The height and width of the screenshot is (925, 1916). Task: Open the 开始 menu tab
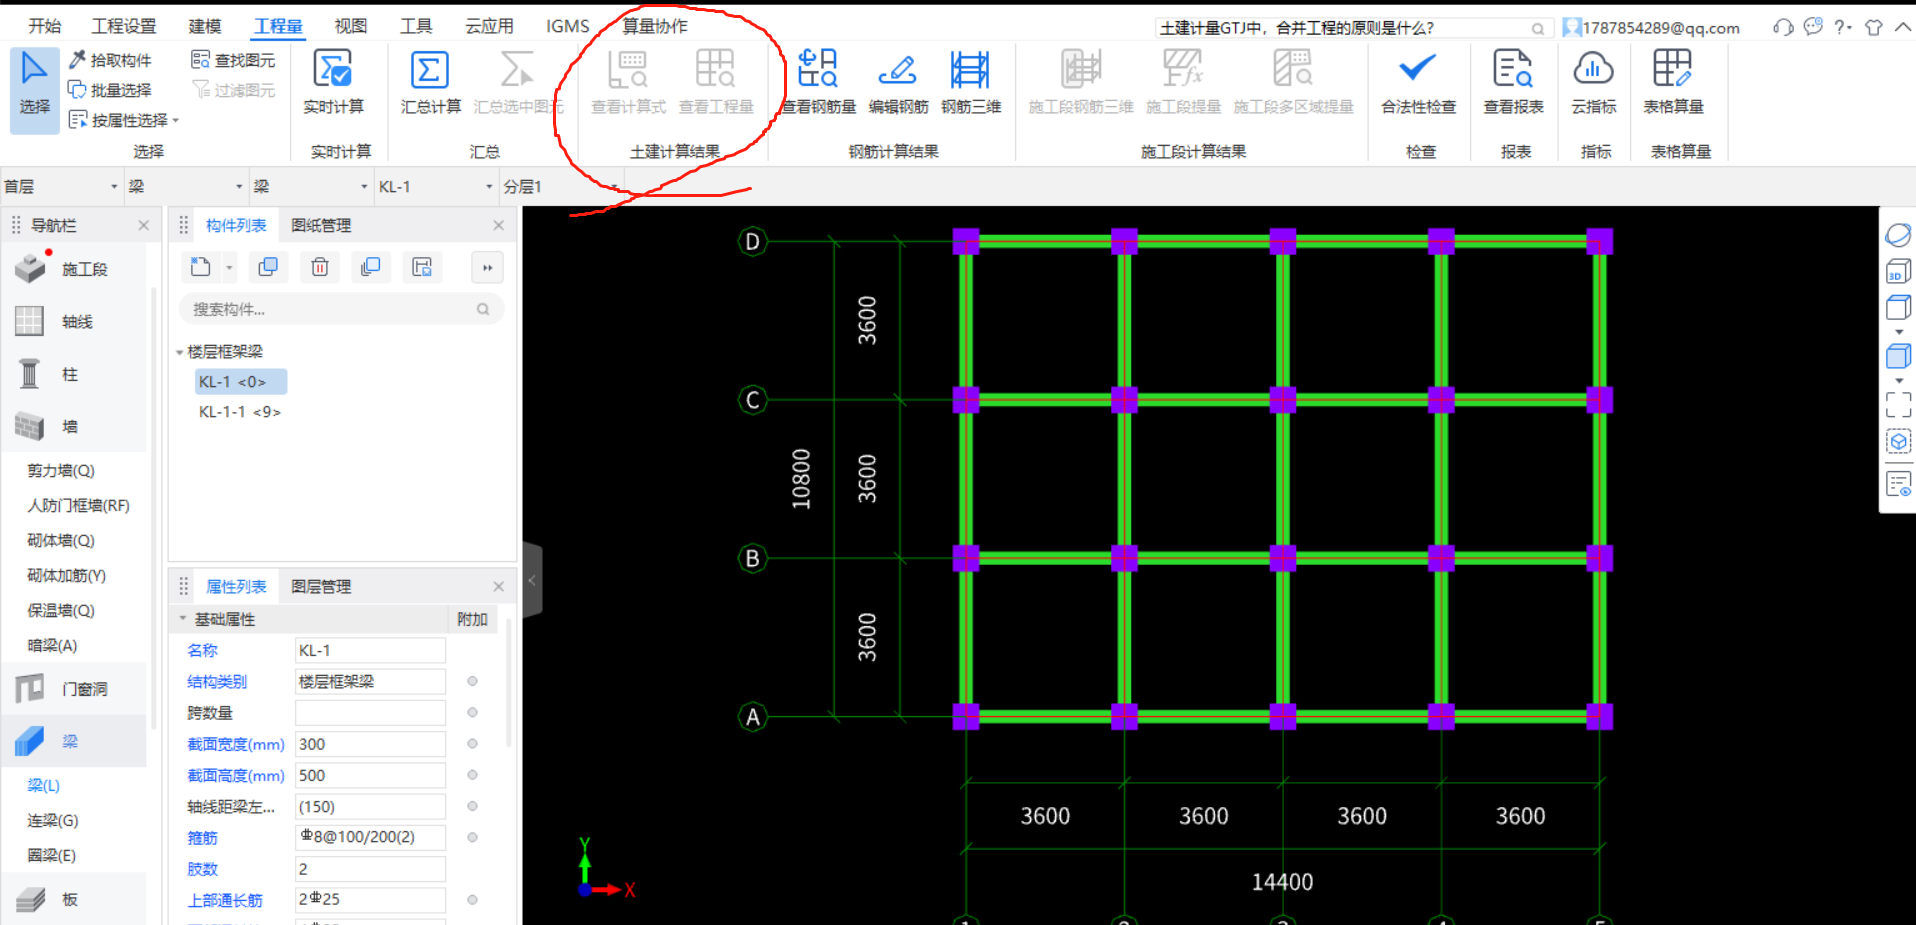click(44, 26)
